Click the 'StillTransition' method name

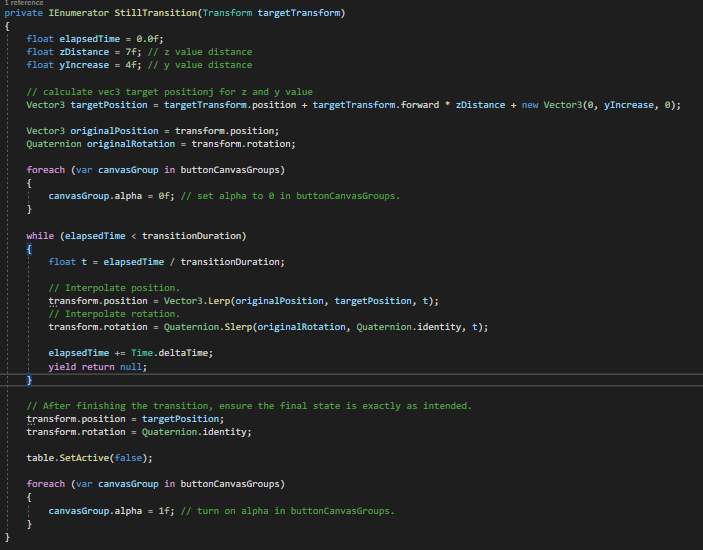click(156, 13)
